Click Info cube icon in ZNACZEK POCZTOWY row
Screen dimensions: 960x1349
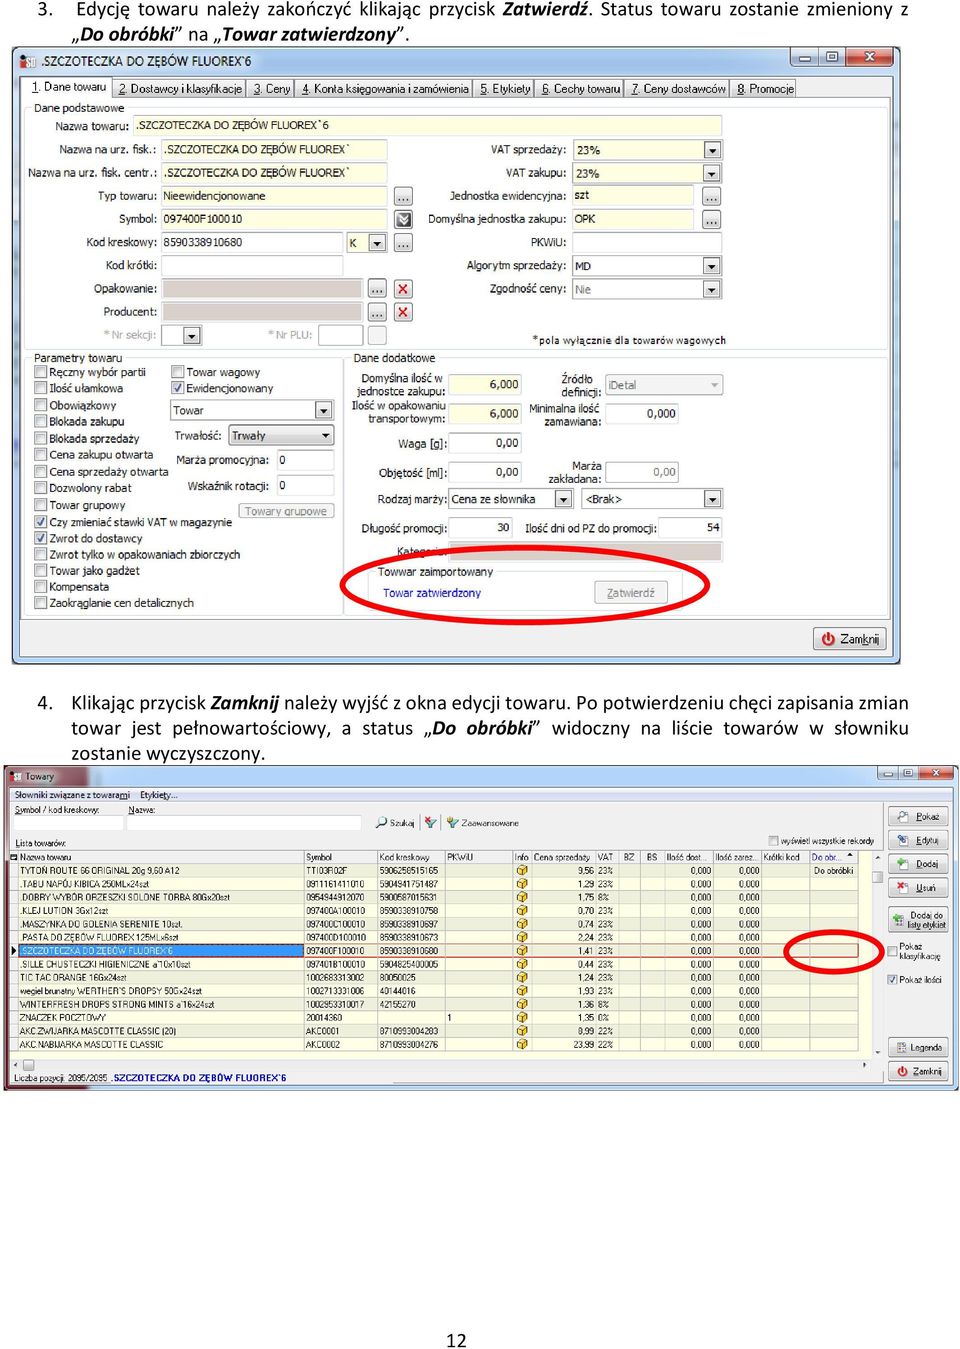521,1017
